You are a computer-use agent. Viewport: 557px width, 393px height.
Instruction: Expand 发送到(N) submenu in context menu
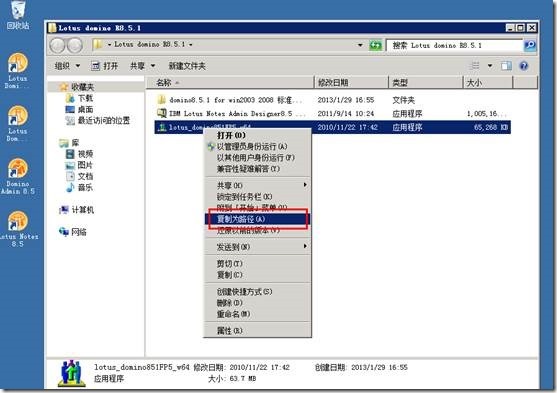point(258,247)
